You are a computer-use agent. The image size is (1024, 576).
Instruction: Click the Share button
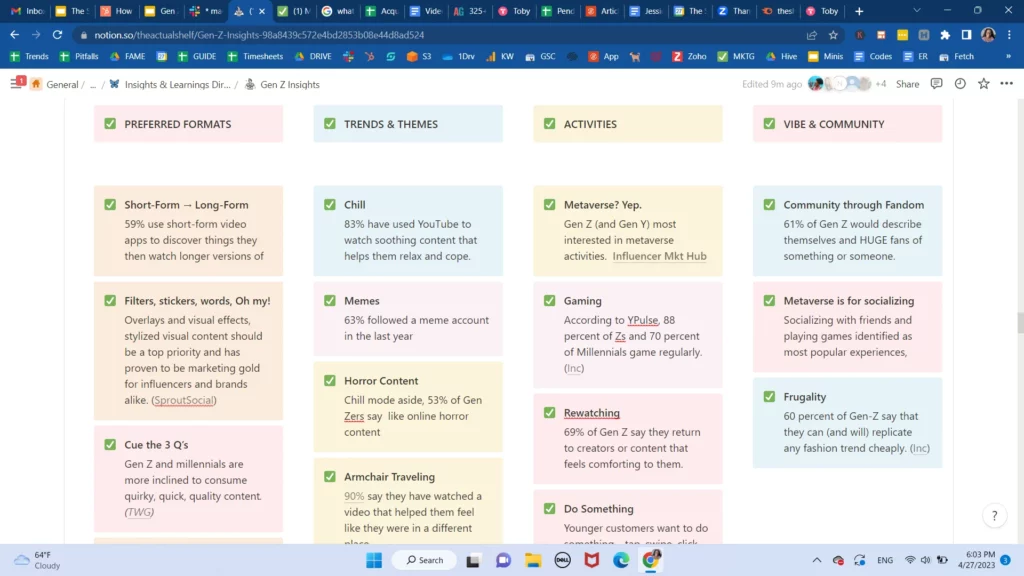(x=907, y=85)
